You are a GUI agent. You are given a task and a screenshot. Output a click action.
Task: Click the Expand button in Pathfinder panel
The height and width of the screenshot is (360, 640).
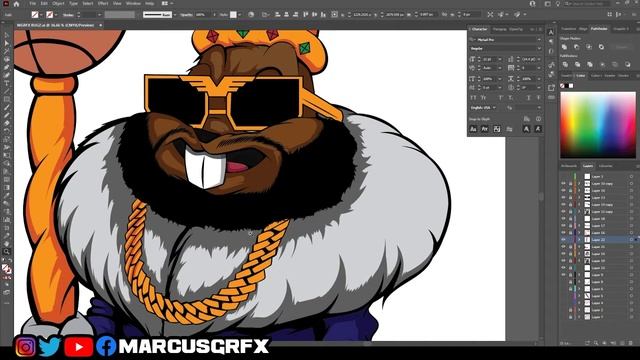(x=622, y=47)
